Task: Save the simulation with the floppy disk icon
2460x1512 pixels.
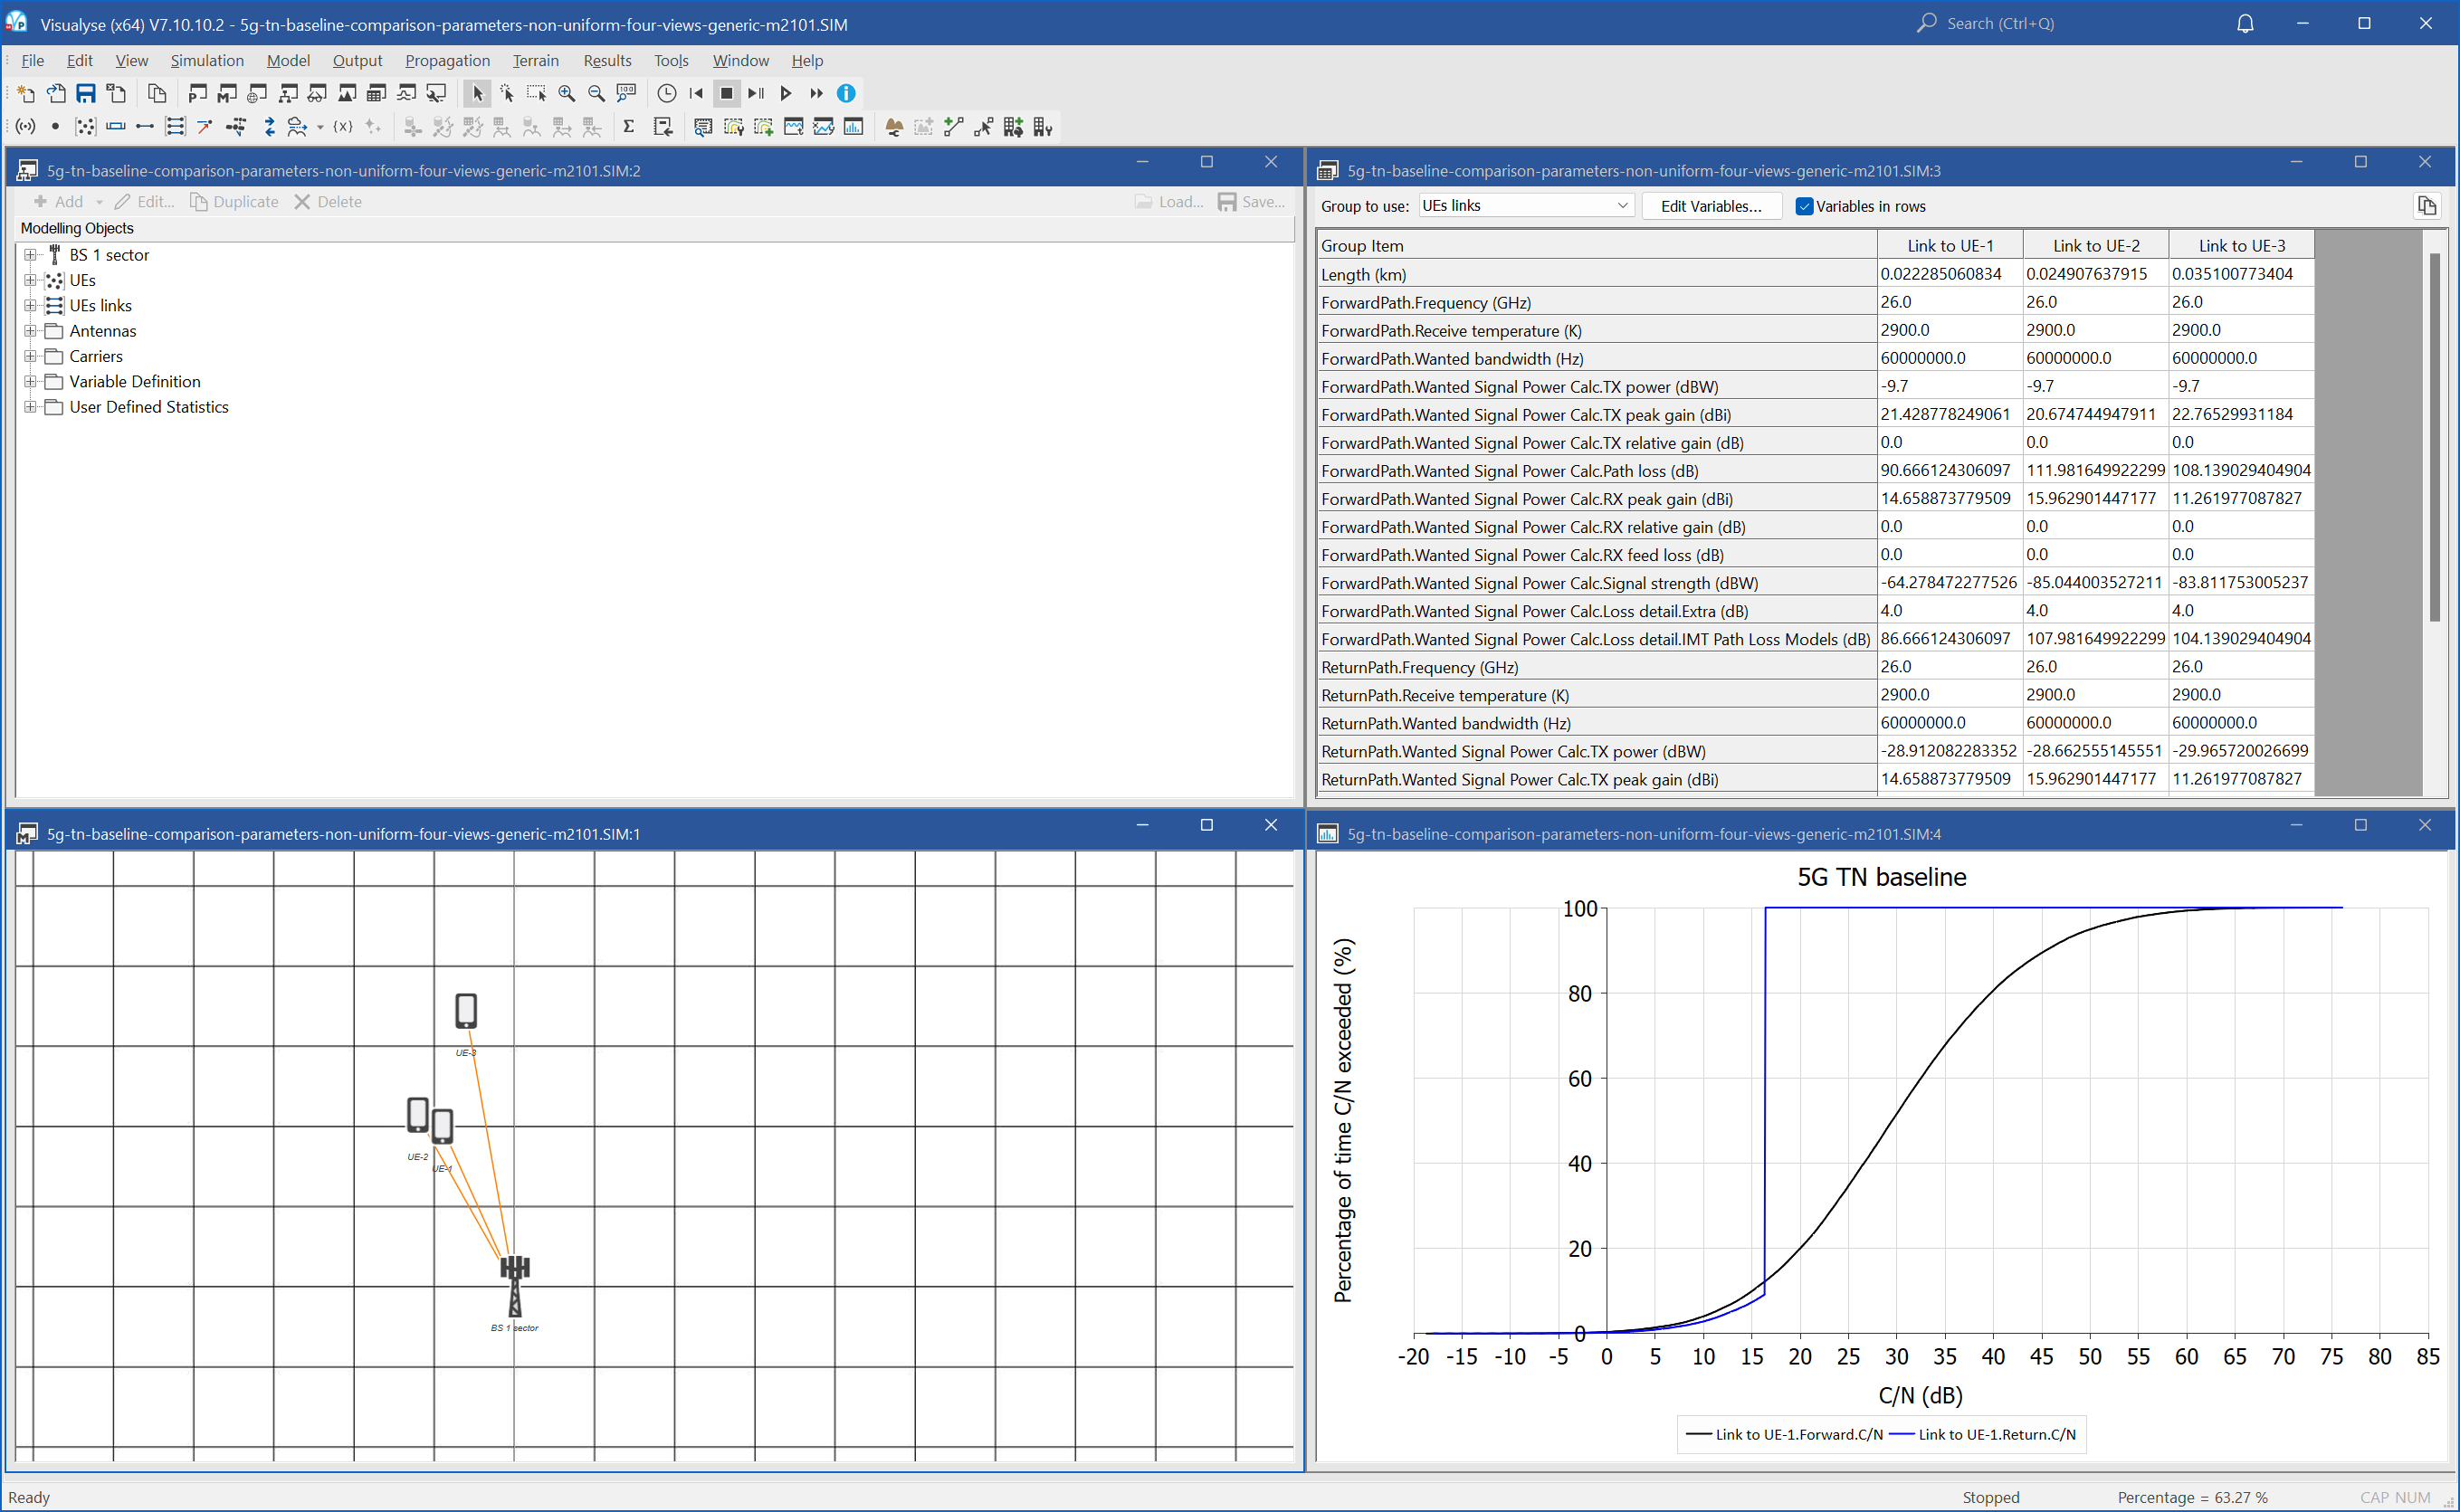Action: [86, 93]
